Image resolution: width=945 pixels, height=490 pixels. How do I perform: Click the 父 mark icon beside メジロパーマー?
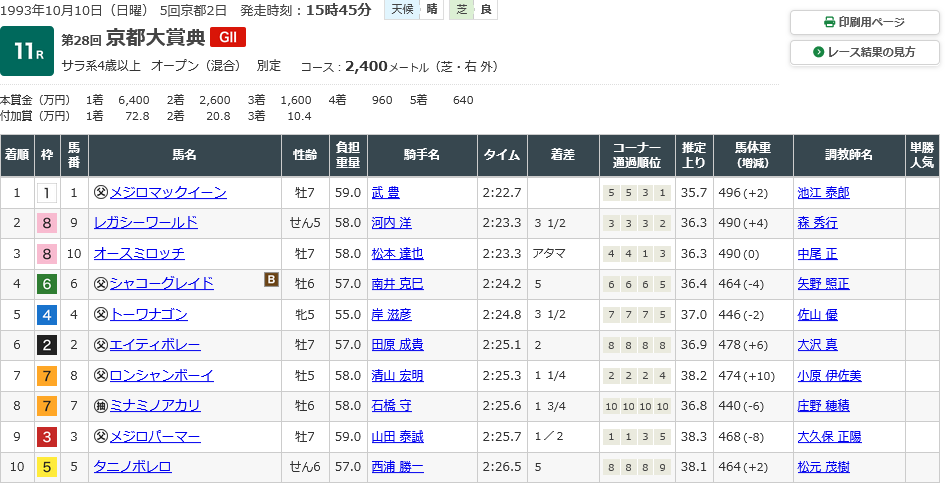click(x=101, y=436)
